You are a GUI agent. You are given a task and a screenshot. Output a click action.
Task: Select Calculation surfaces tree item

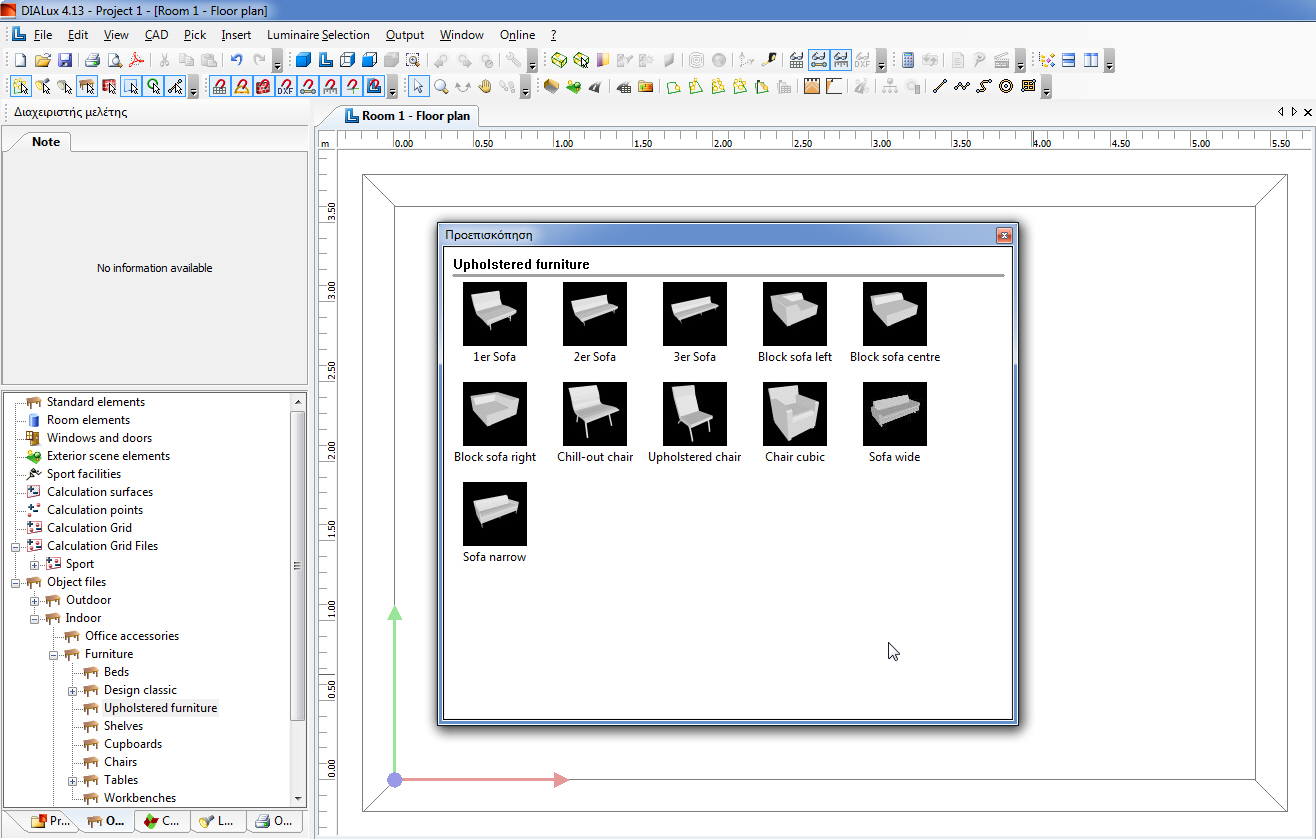[x=100, y=492]
